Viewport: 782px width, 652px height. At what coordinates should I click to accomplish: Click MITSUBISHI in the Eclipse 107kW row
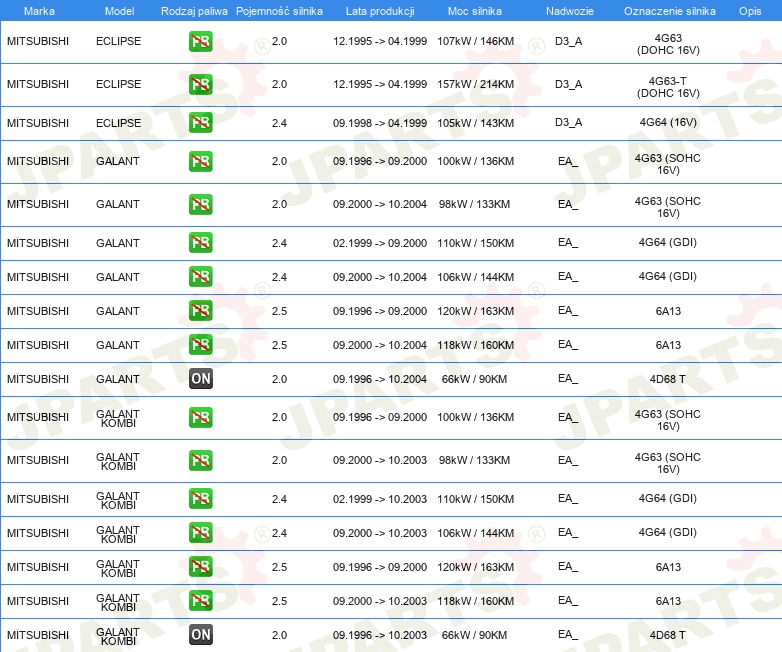tap(38, 41)
